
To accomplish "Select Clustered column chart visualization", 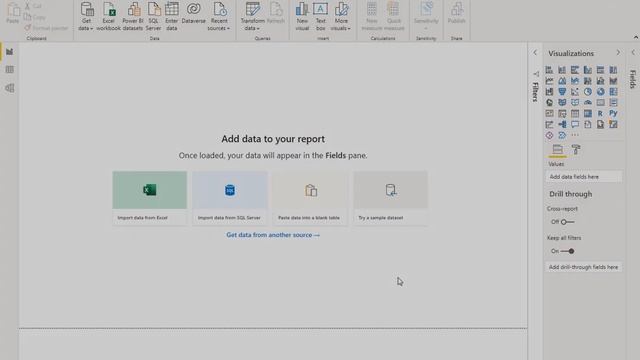I will [x=587, y=70].
